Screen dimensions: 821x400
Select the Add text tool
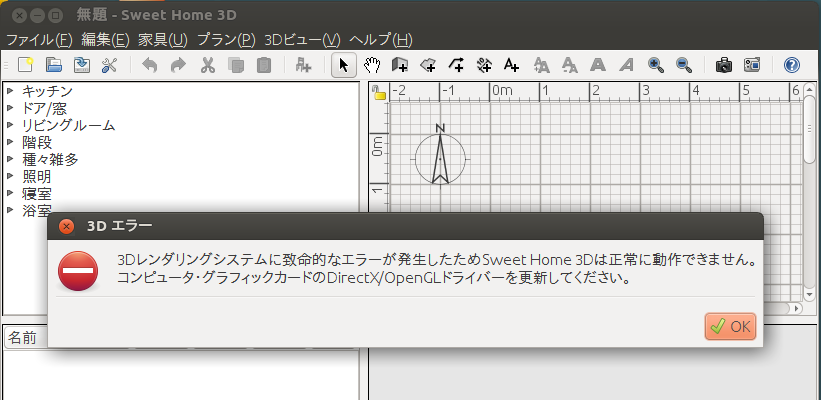pos(511,65)
